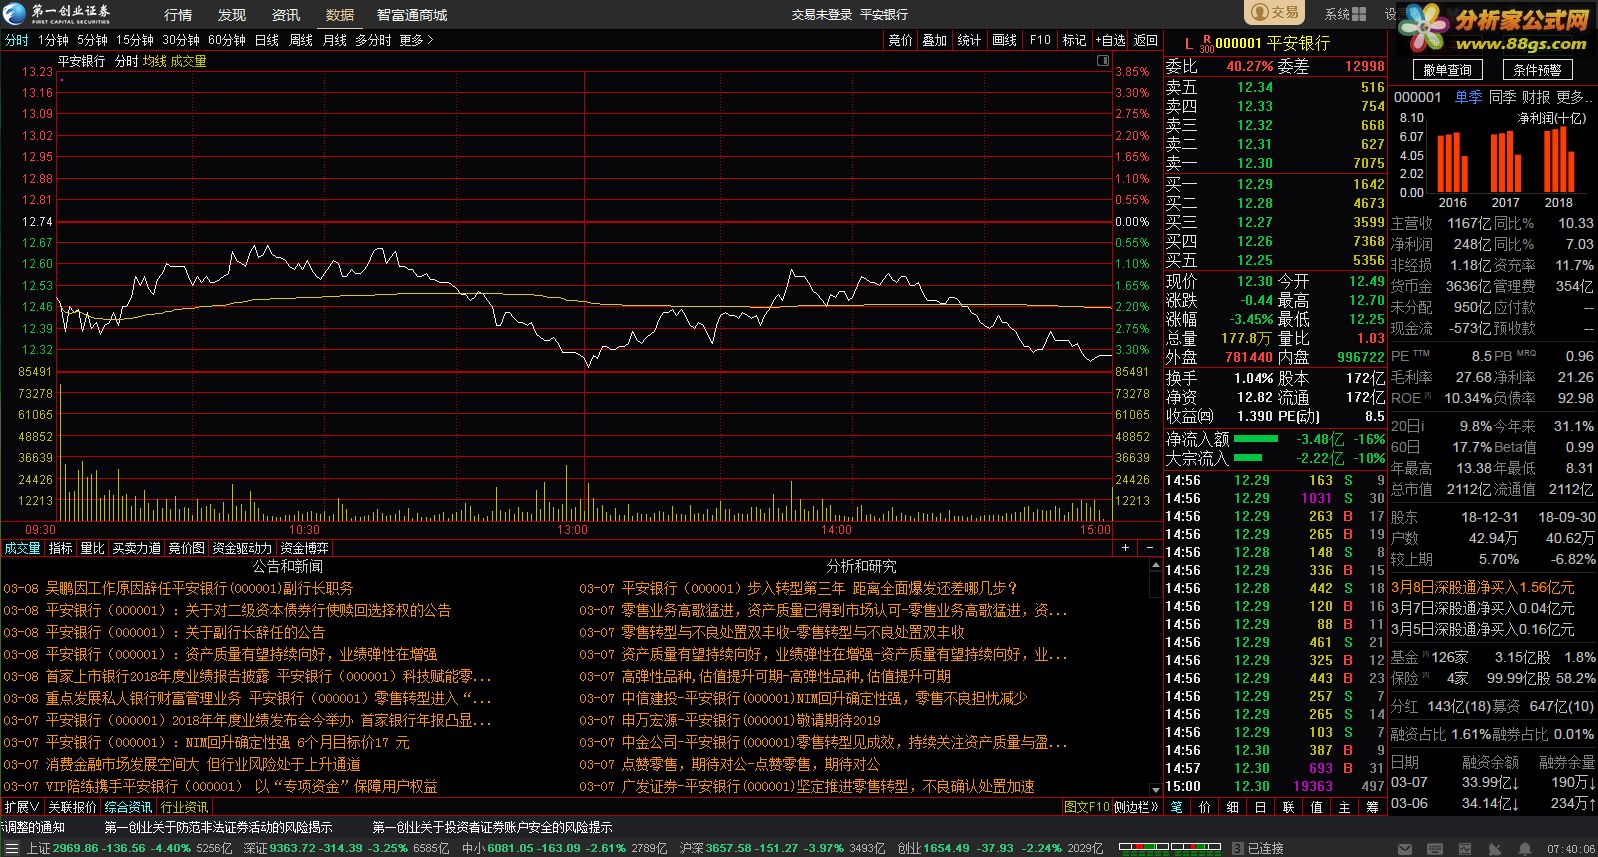Select the 主 main funds button
Screen dimensions: 1598x857
point(1345,806)
